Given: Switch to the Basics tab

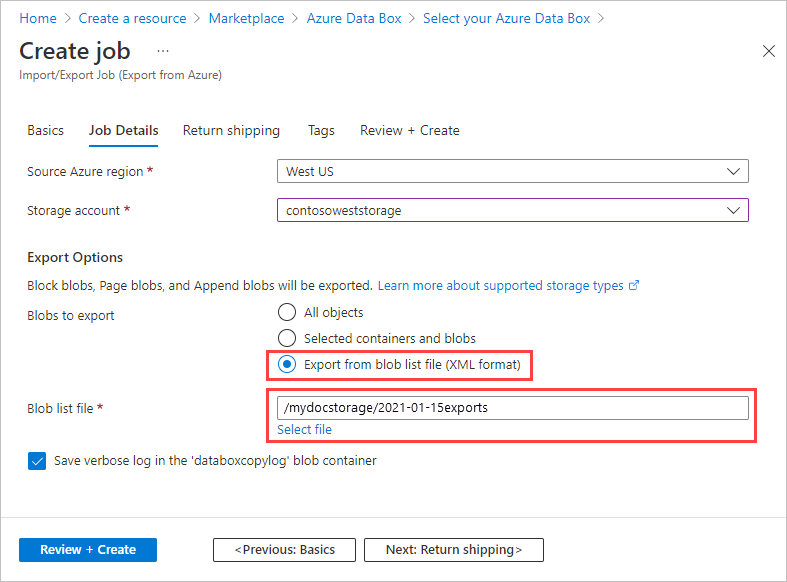Looking at the screenshot, I should coord(45,130).
